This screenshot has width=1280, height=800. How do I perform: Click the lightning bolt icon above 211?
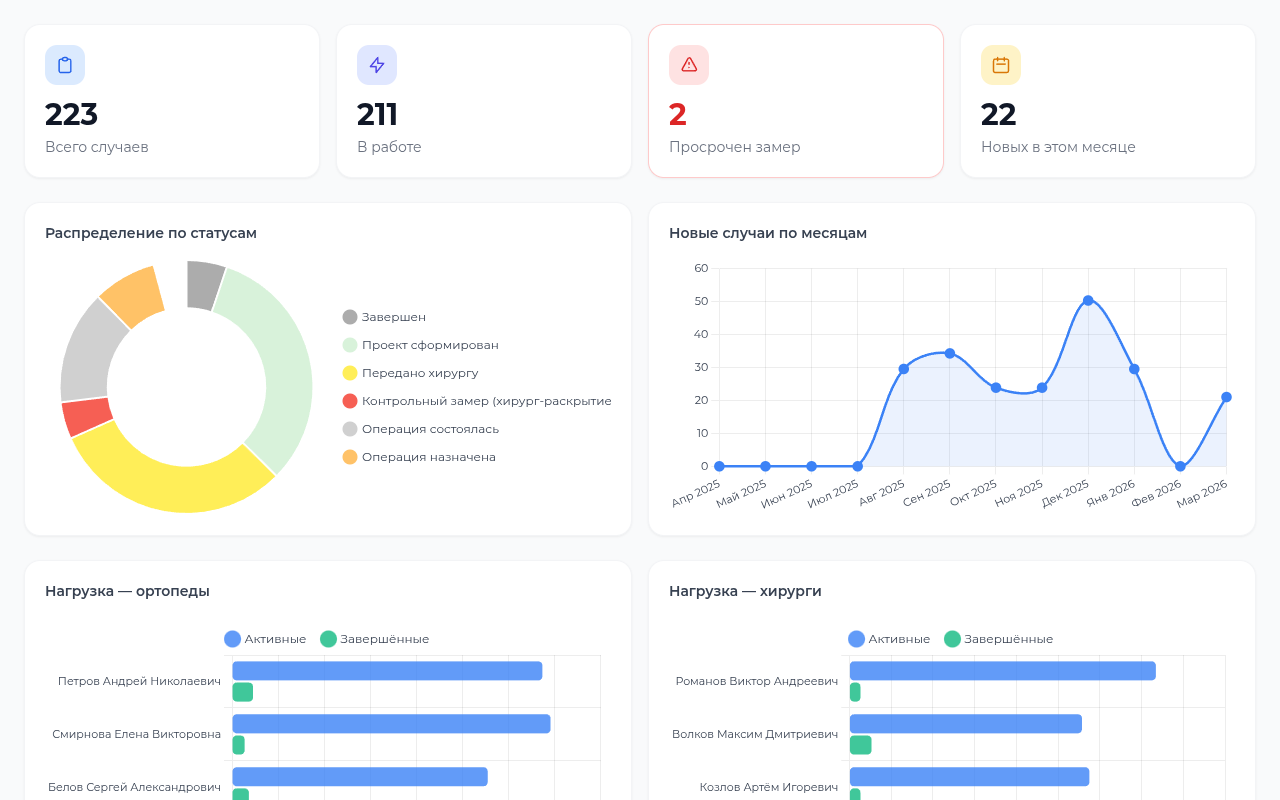377,65
